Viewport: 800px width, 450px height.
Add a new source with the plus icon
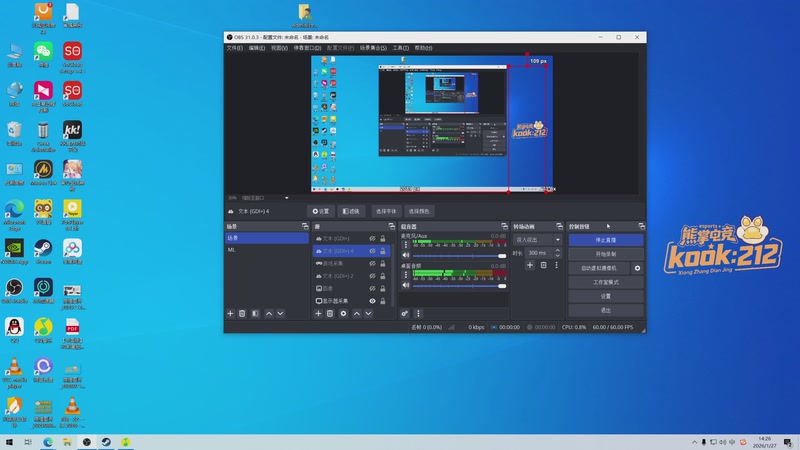318,313
